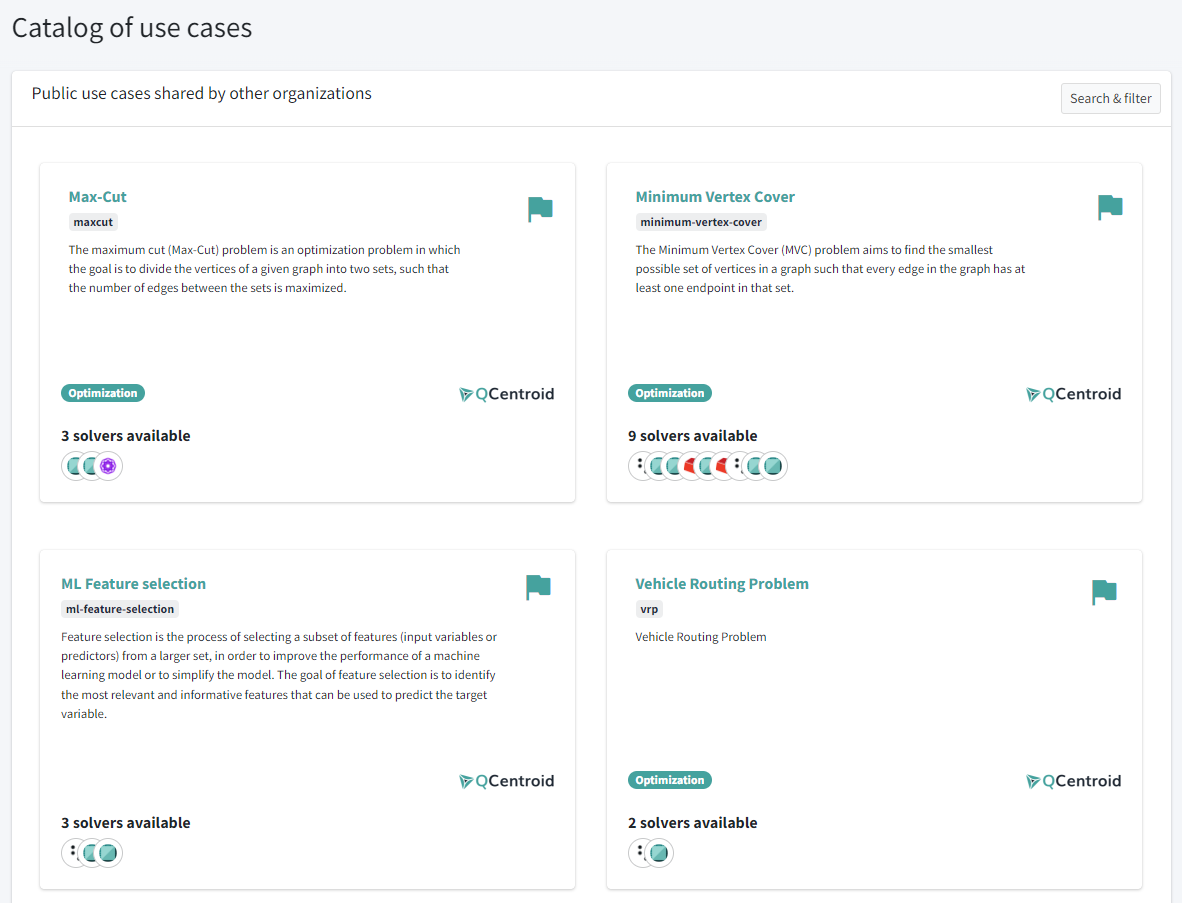Click the vrp tag chip
This screenshot has height=903, width=1182.
tap(649, 608)
